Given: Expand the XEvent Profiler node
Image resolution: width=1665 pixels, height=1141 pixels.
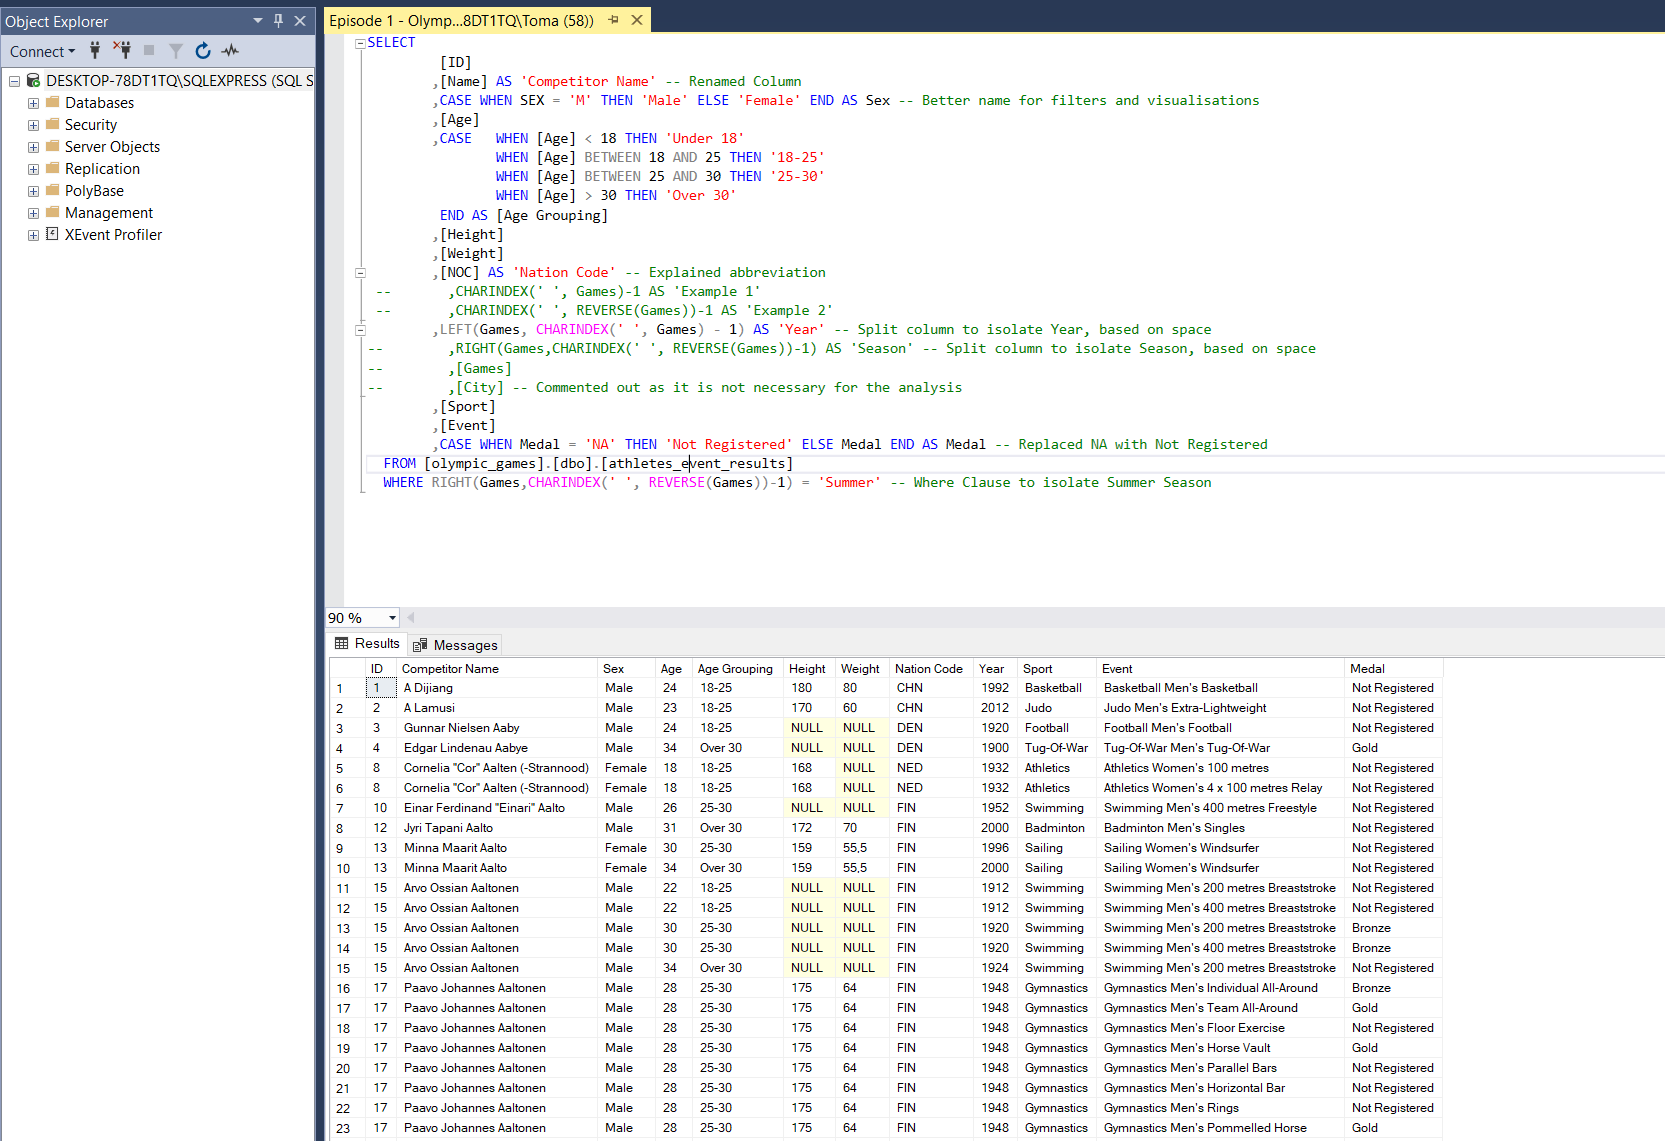Looking at the screenshot, I should coord(33,235).
